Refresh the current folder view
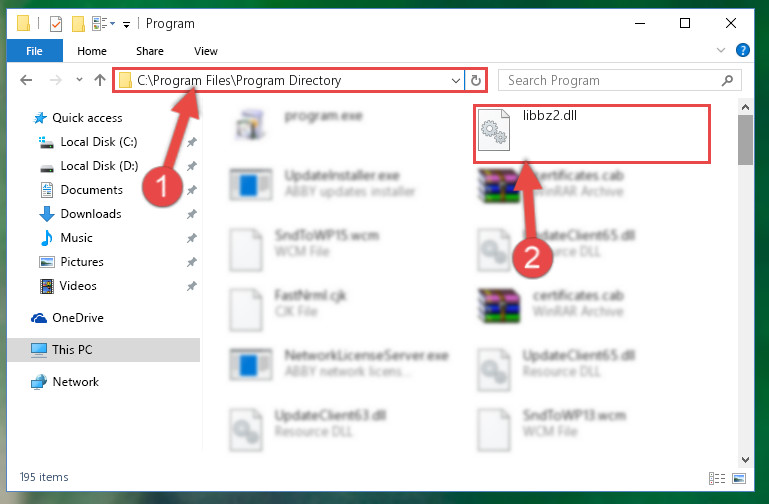This screenshot has width=769, height=504. (475, 80)
